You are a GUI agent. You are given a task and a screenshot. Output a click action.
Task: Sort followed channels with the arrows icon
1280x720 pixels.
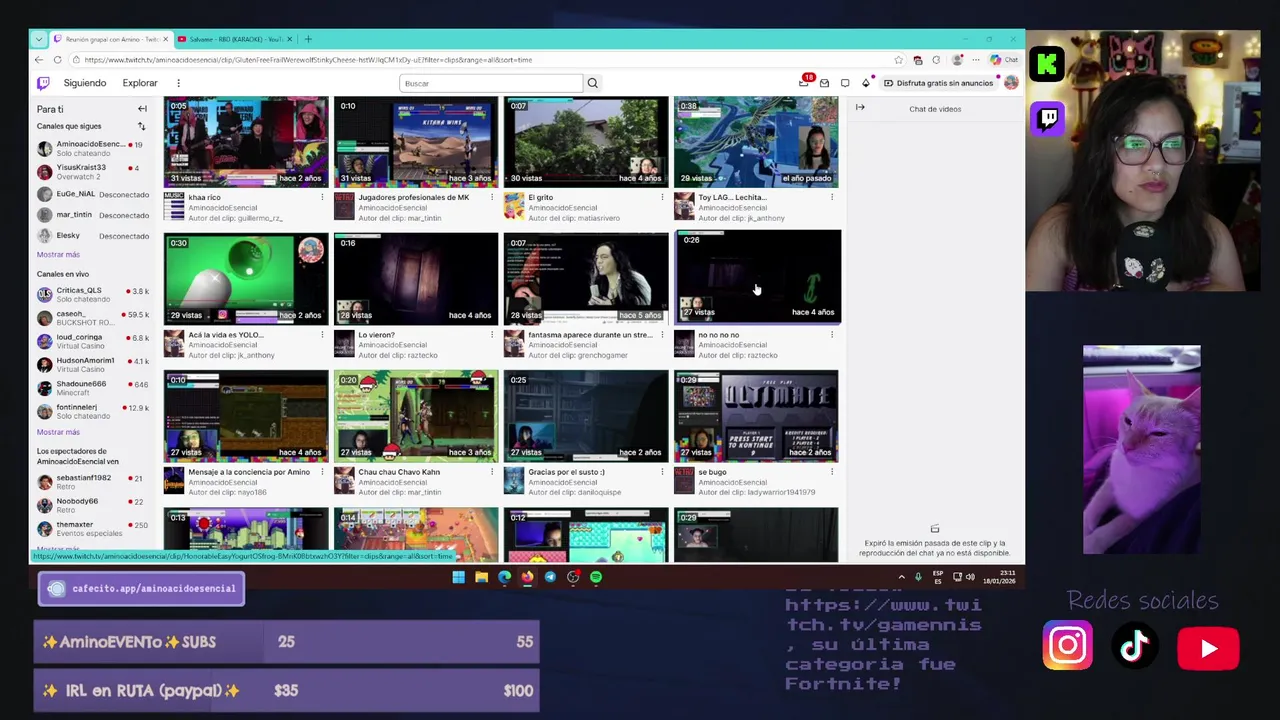[141, 126]
